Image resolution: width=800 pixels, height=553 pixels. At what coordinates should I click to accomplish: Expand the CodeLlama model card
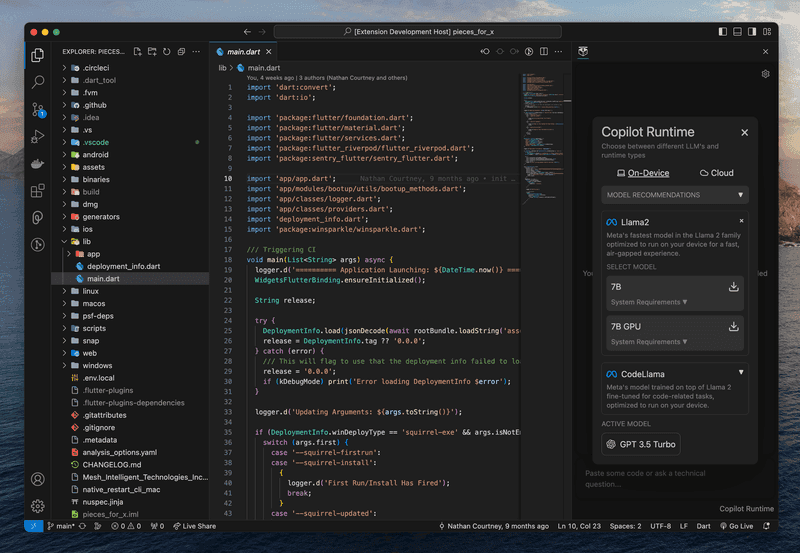[x=741, y=372]
